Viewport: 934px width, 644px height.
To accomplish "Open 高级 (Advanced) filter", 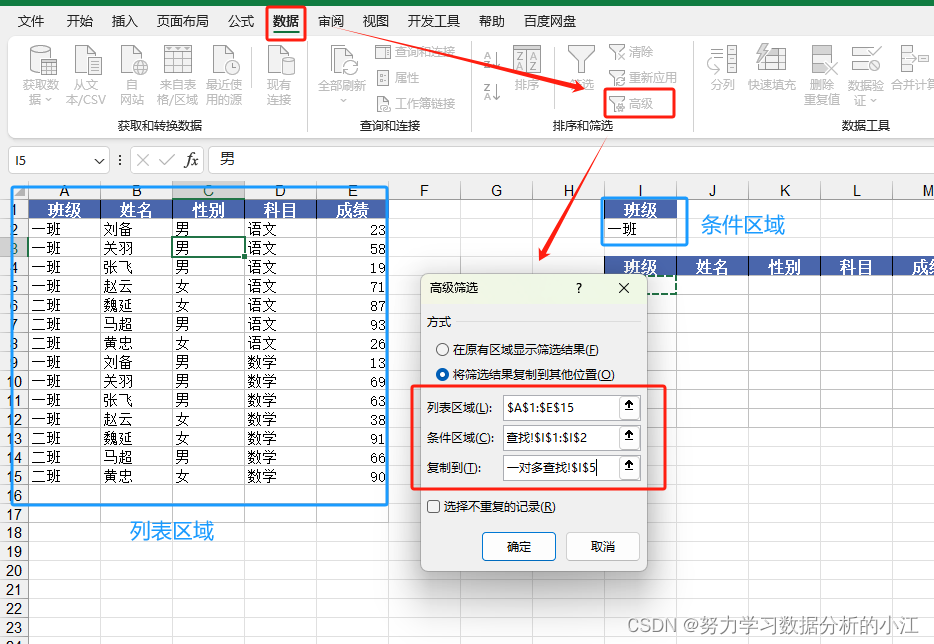I will click(631, 104).
